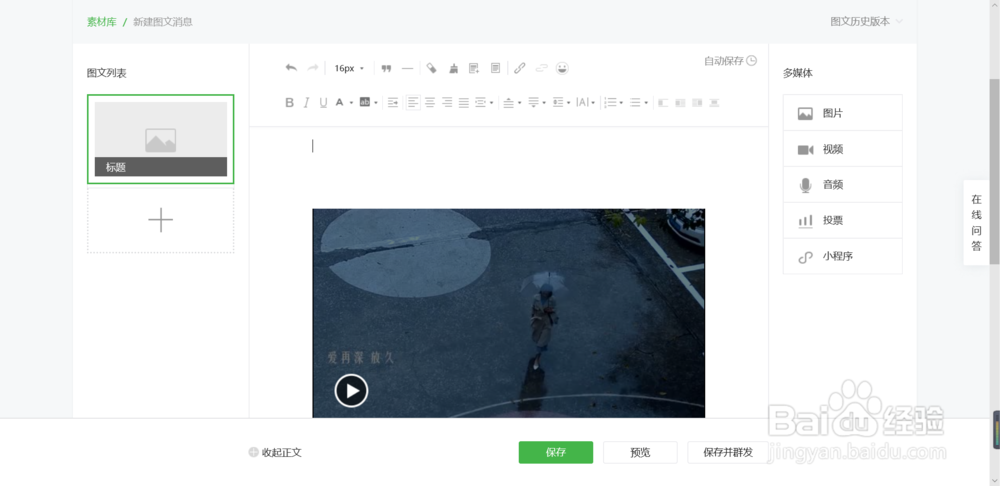This screenshot has width=1000, height=486.
Task: Set image float left icon
Action: (680, 103)
